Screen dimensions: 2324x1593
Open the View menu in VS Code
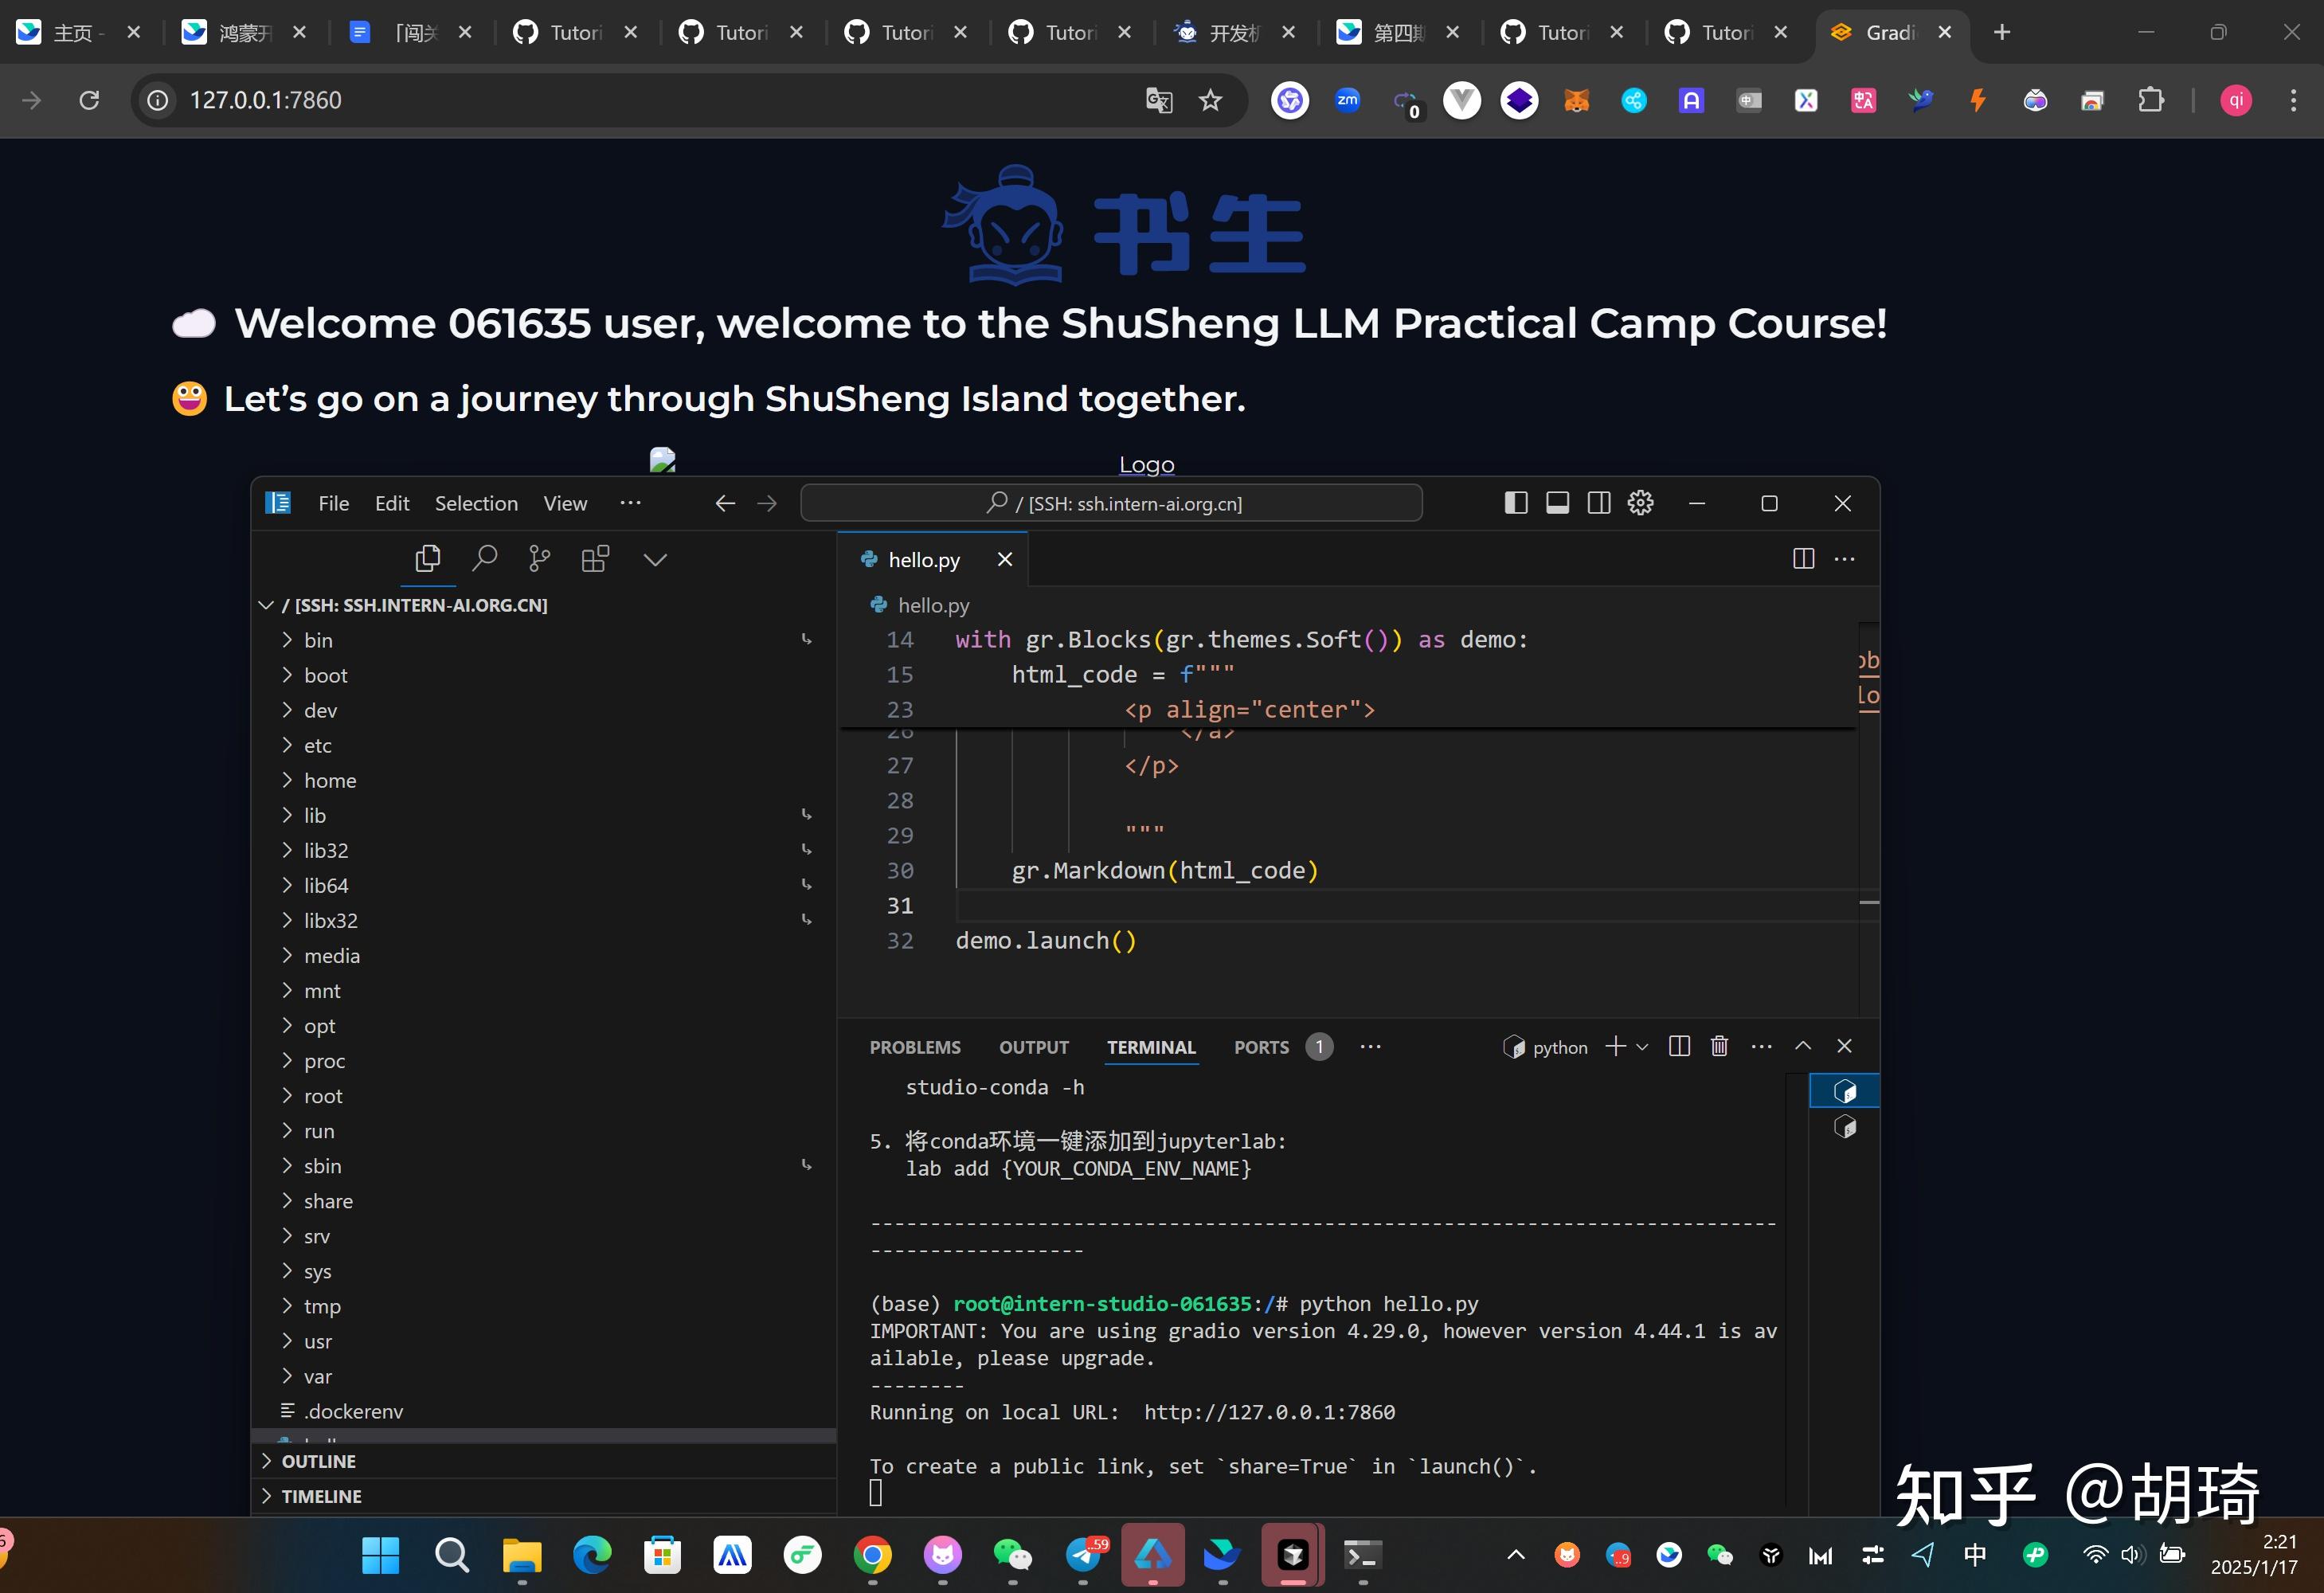(x=565, y=503)
